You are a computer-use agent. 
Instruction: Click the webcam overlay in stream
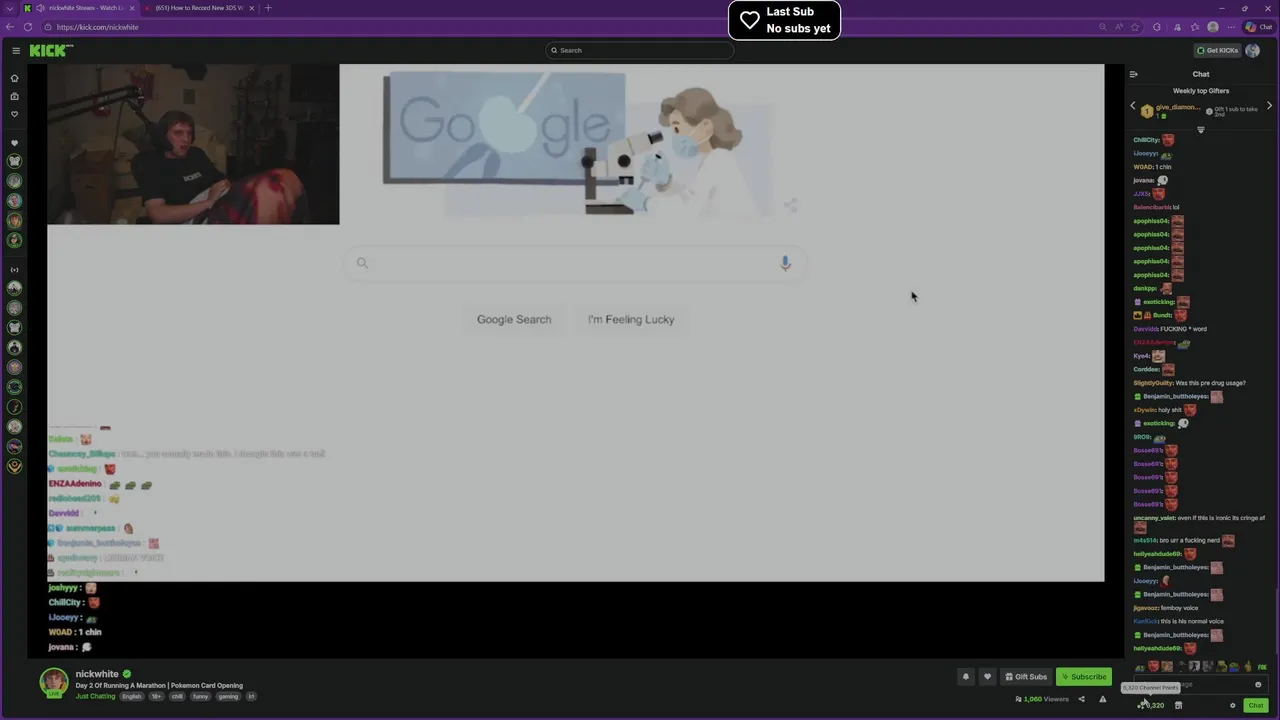(193, 144)
